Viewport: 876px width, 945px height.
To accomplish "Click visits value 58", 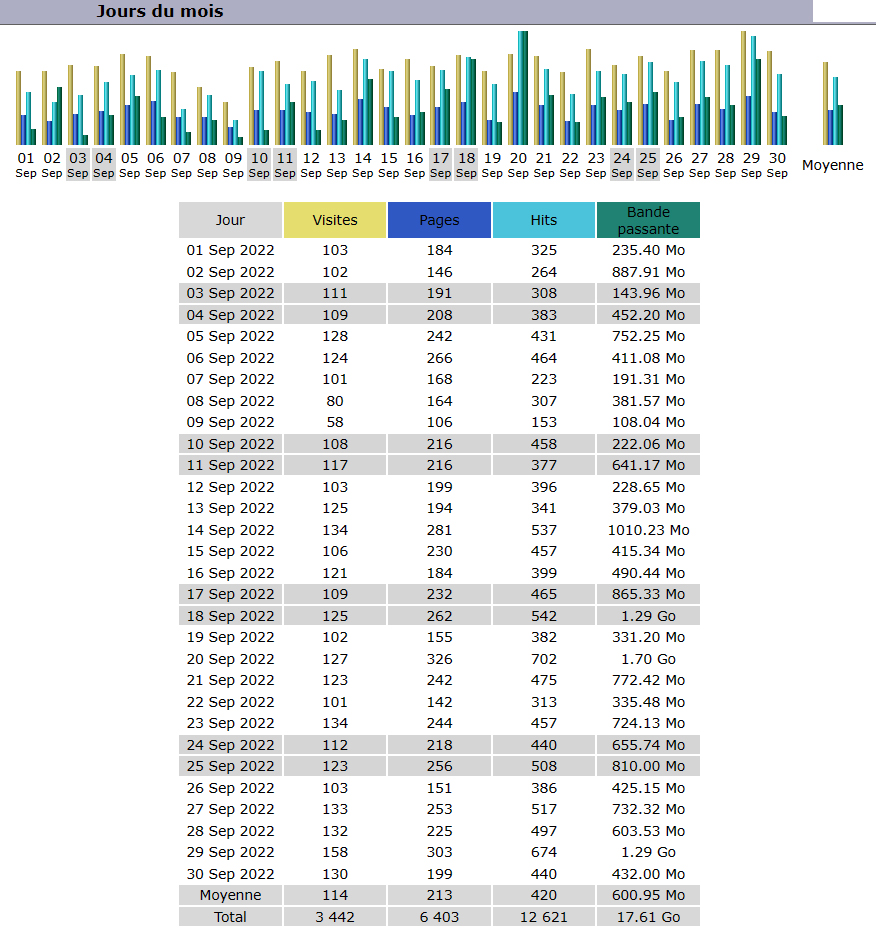I will coord(335,422).
